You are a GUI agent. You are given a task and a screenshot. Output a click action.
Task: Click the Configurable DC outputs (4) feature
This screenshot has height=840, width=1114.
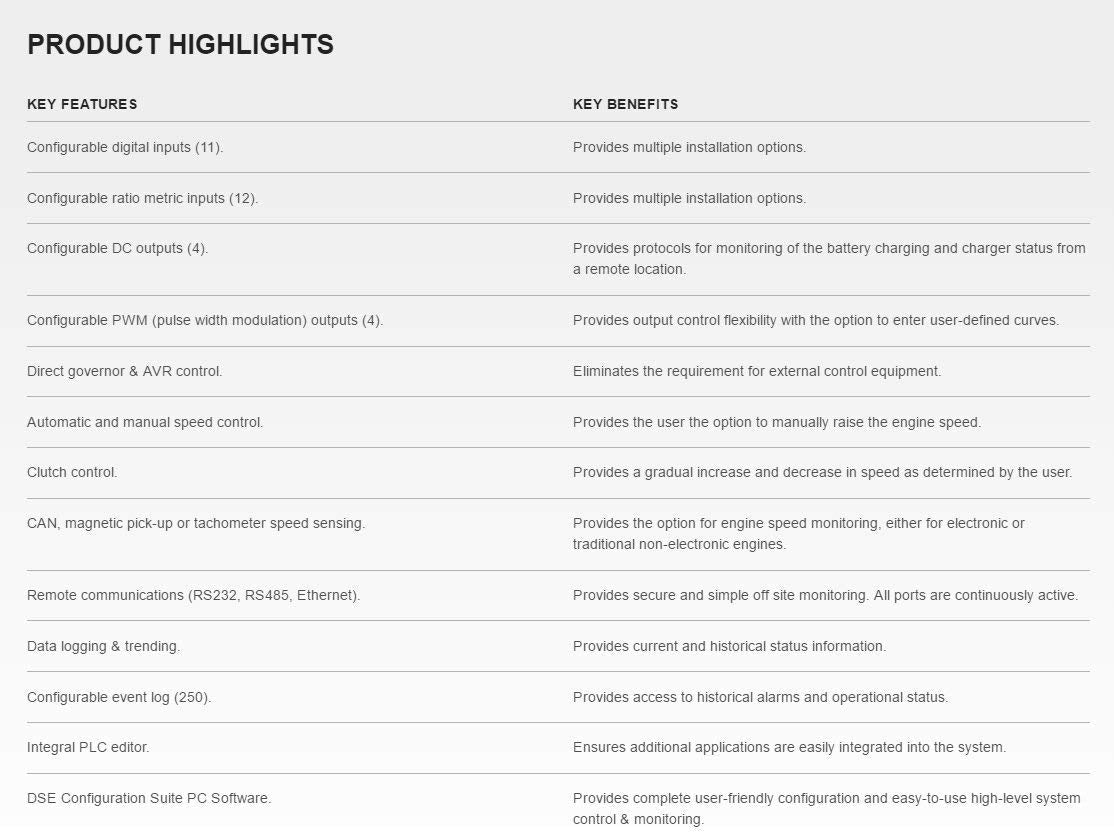(x=117, y=249)
